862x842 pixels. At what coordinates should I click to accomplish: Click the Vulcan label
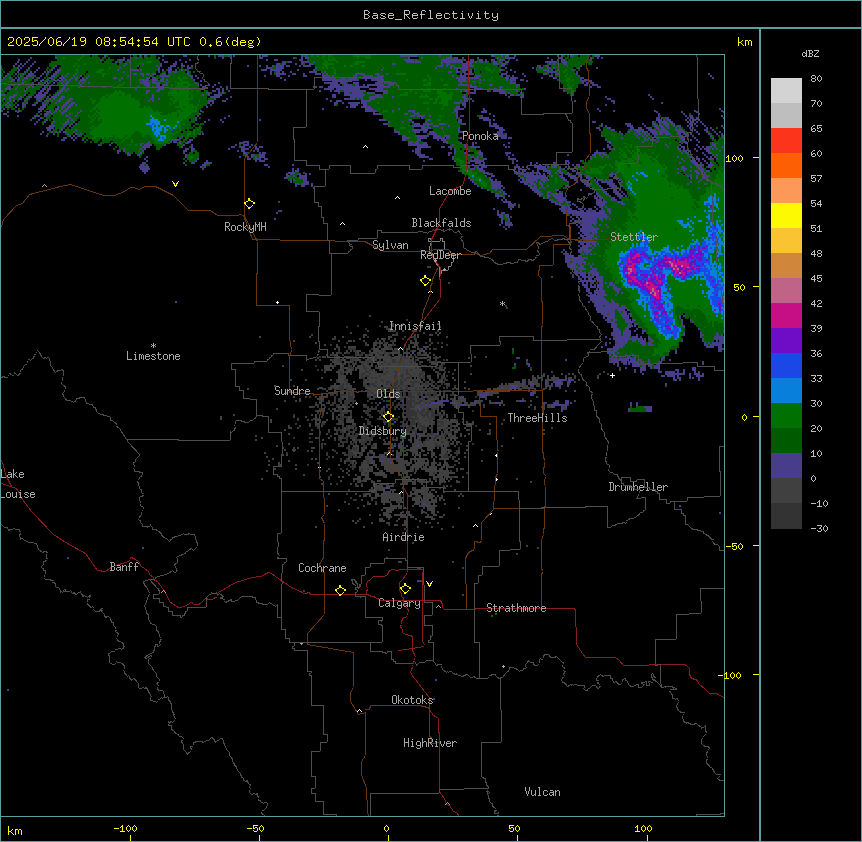[543, 792]
